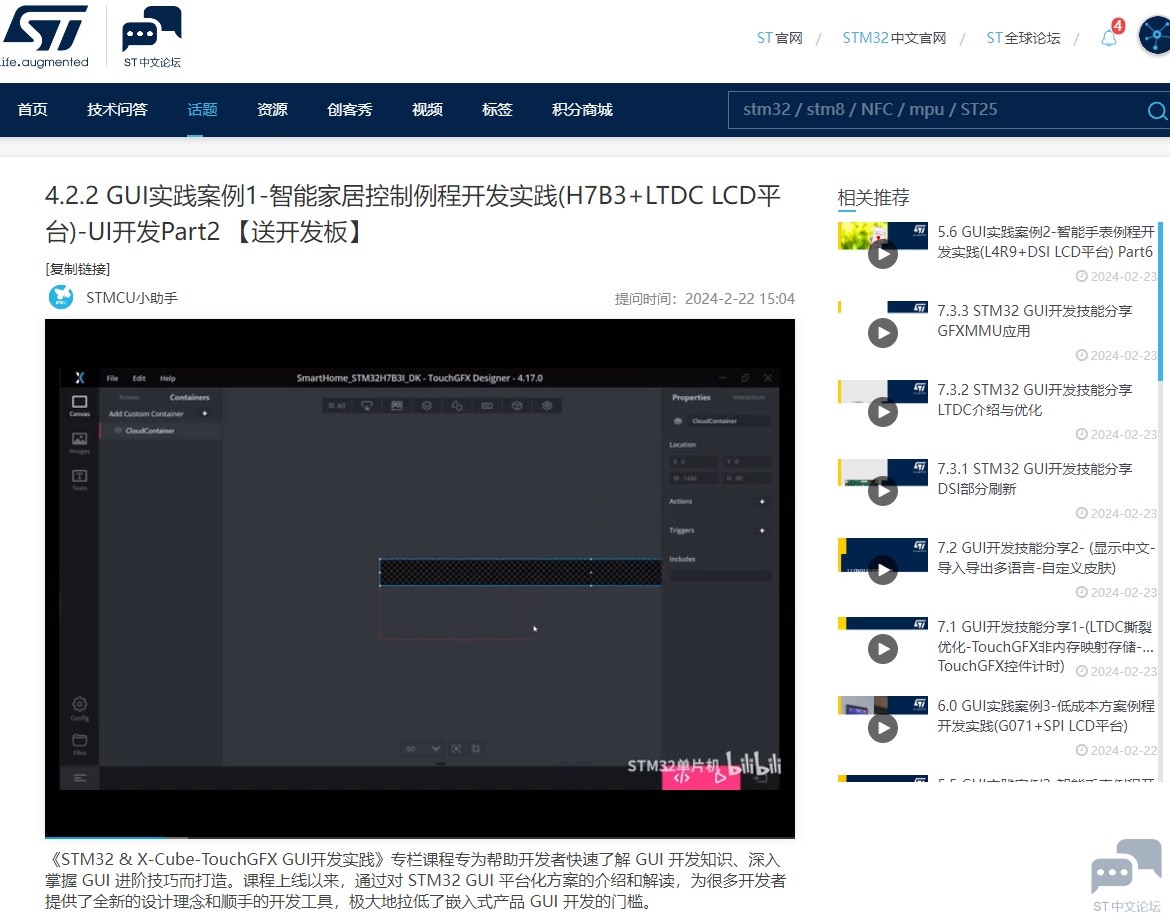
Task: Click the Images icon in TouchGFX sidebar
Action: coord(79,442)
